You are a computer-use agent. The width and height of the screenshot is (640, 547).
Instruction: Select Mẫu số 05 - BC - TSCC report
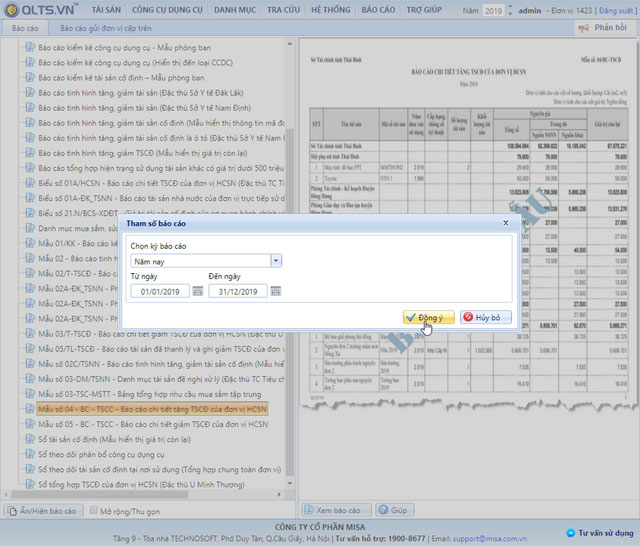153,425
